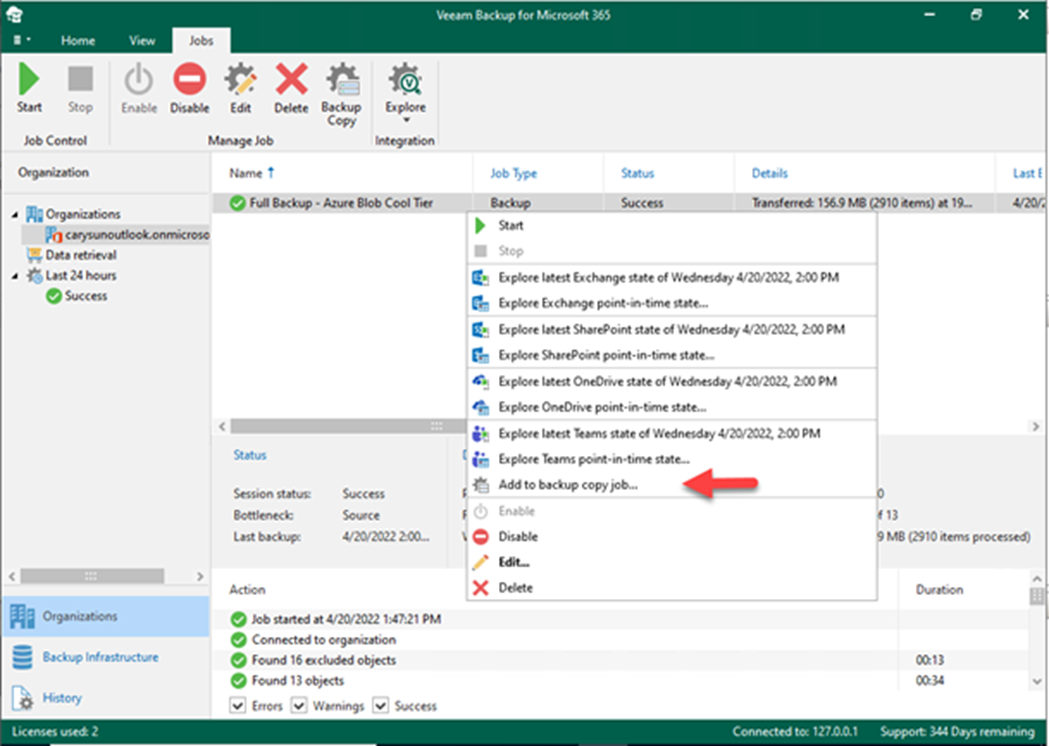This screenshot has height=746, width=1049.
Task: Choose Explore SharePoint point-in-time state
Action: coord(671,355)
